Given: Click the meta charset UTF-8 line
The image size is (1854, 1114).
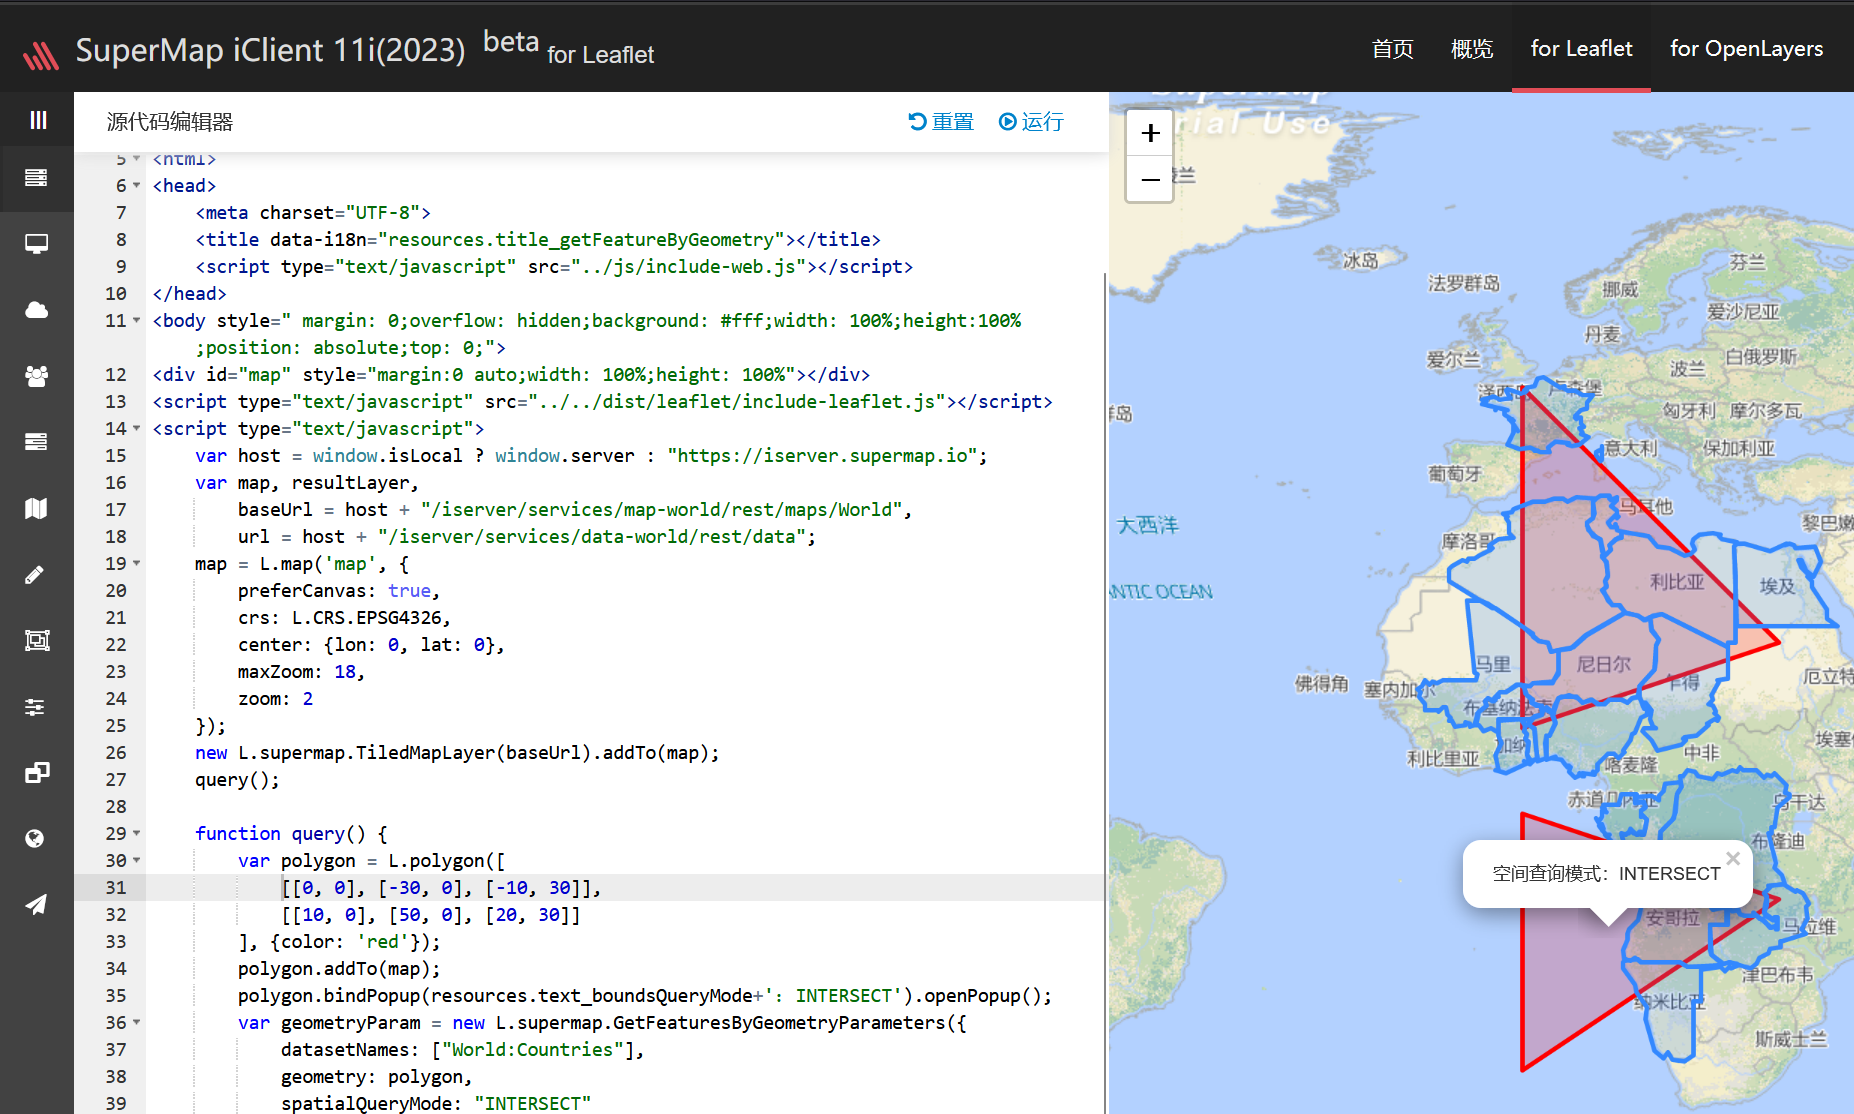Looking at the screenshot, I should coord(313,213).
